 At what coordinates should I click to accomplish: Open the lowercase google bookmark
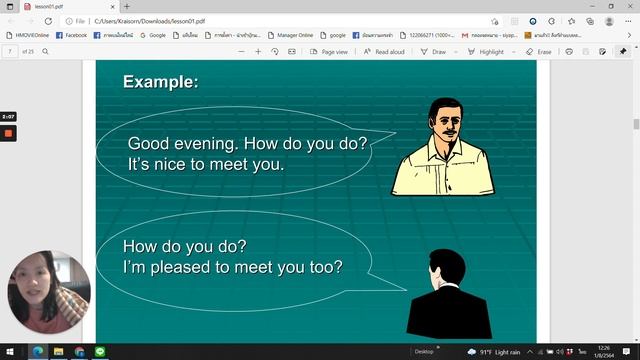coord(333,36)
